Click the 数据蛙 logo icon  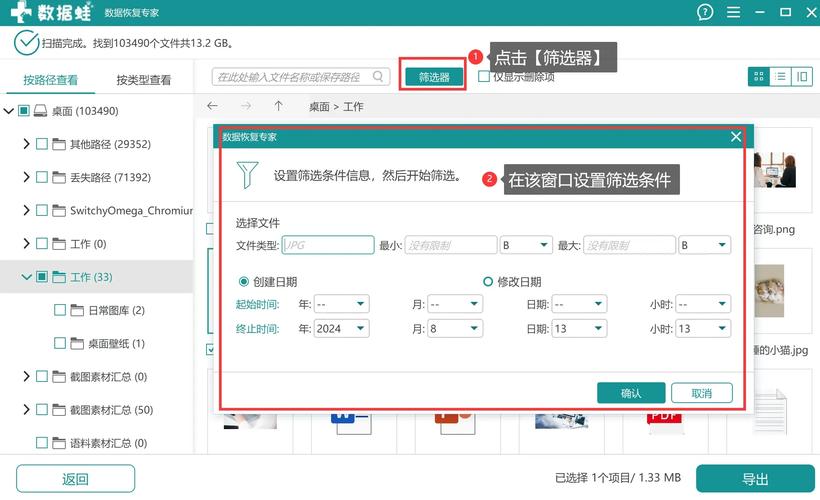(x=21, y=12)
